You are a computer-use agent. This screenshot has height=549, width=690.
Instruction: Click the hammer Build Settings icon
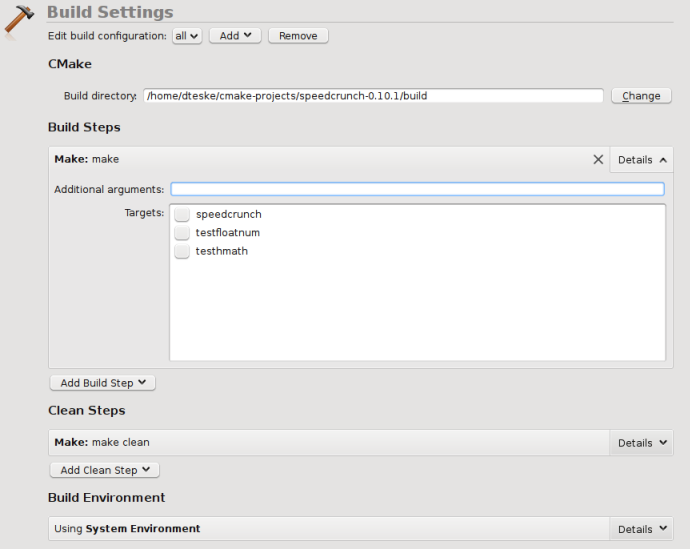tap(20, 19)
